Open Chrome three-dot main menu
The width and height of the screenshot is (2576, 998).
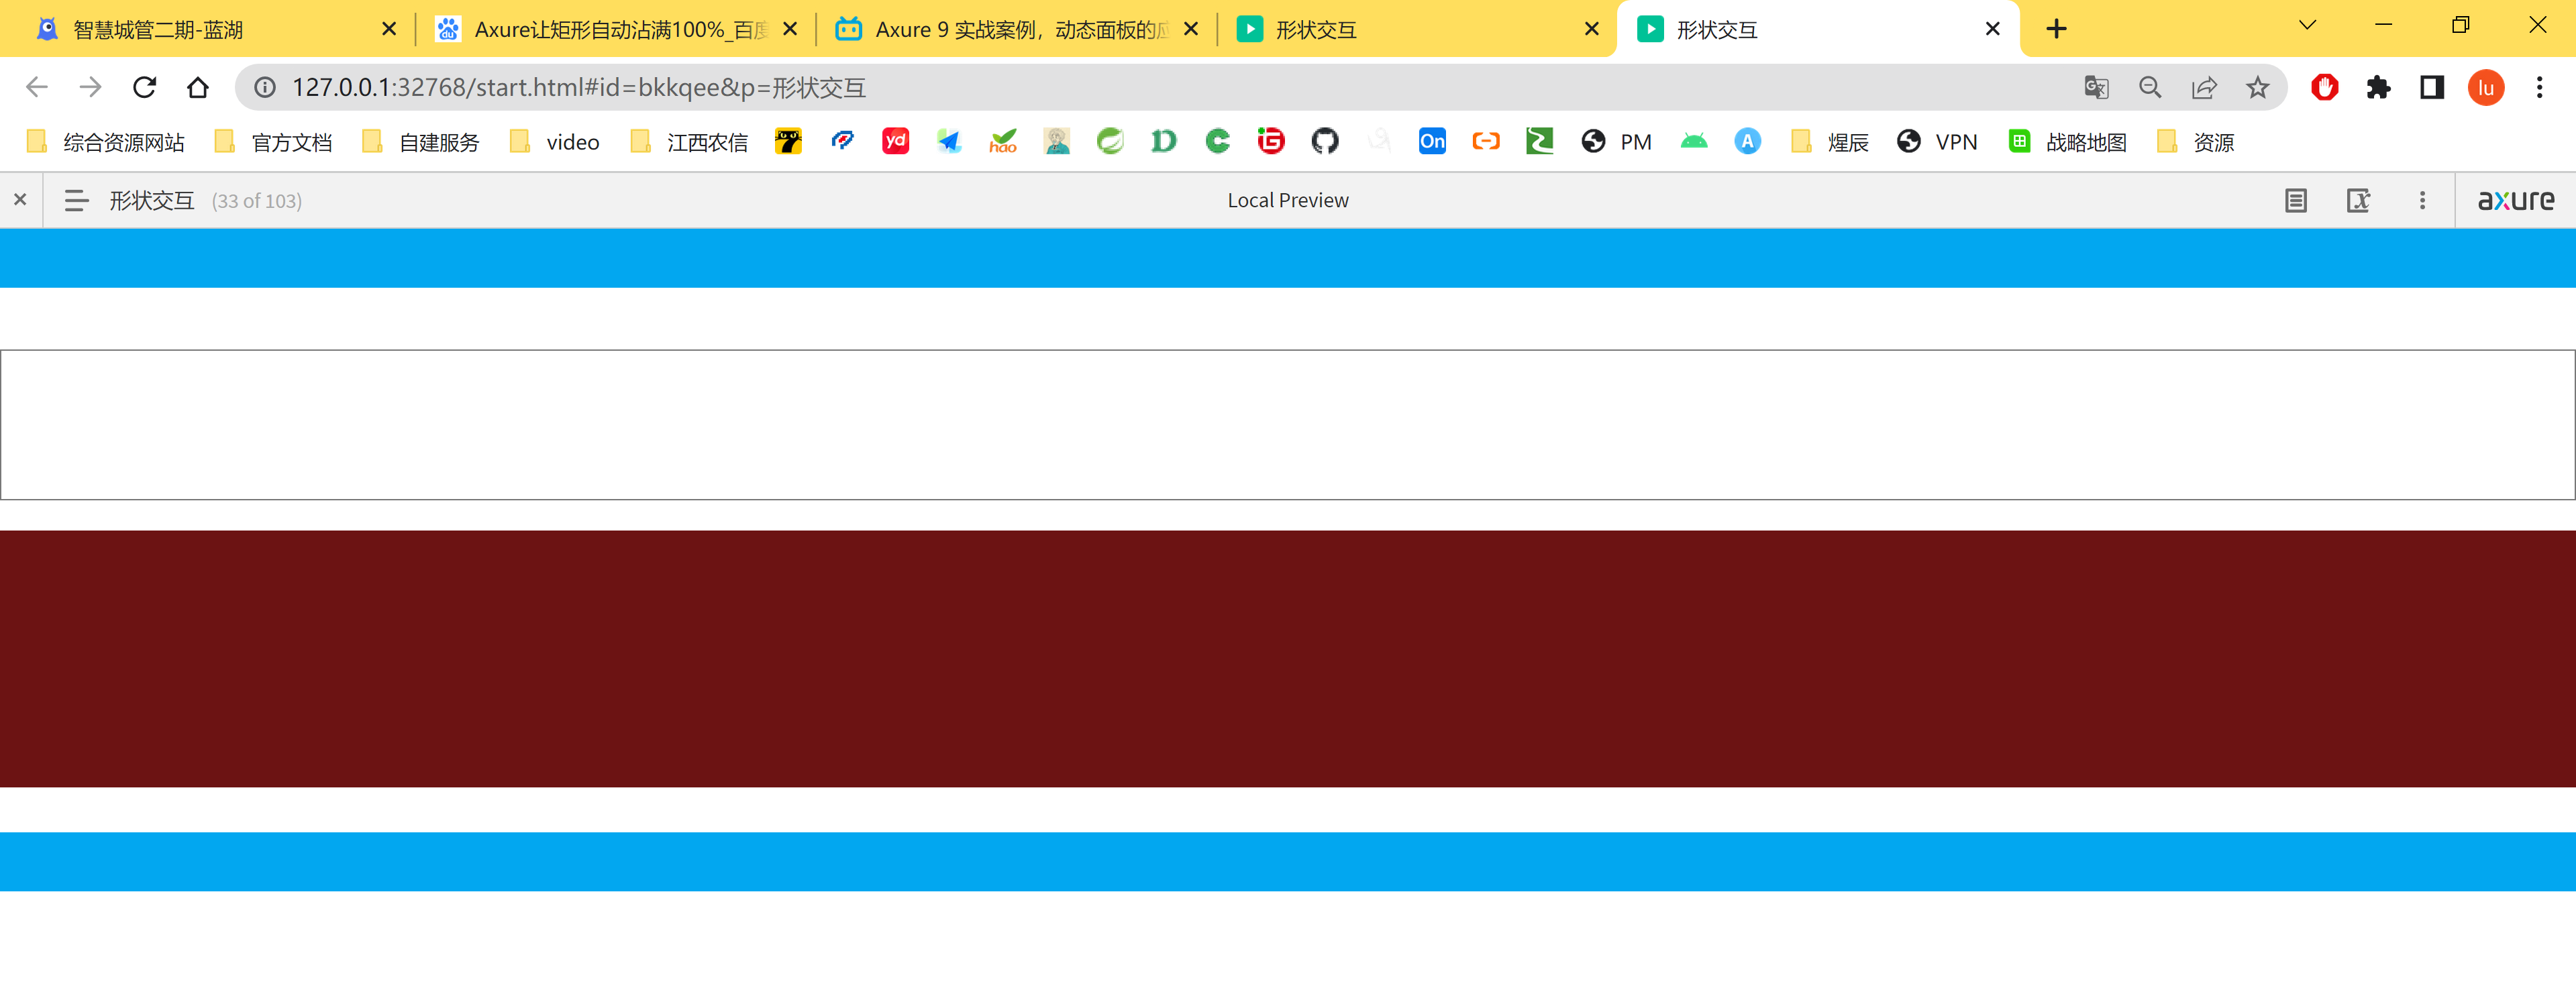[x=2539, y=88]
